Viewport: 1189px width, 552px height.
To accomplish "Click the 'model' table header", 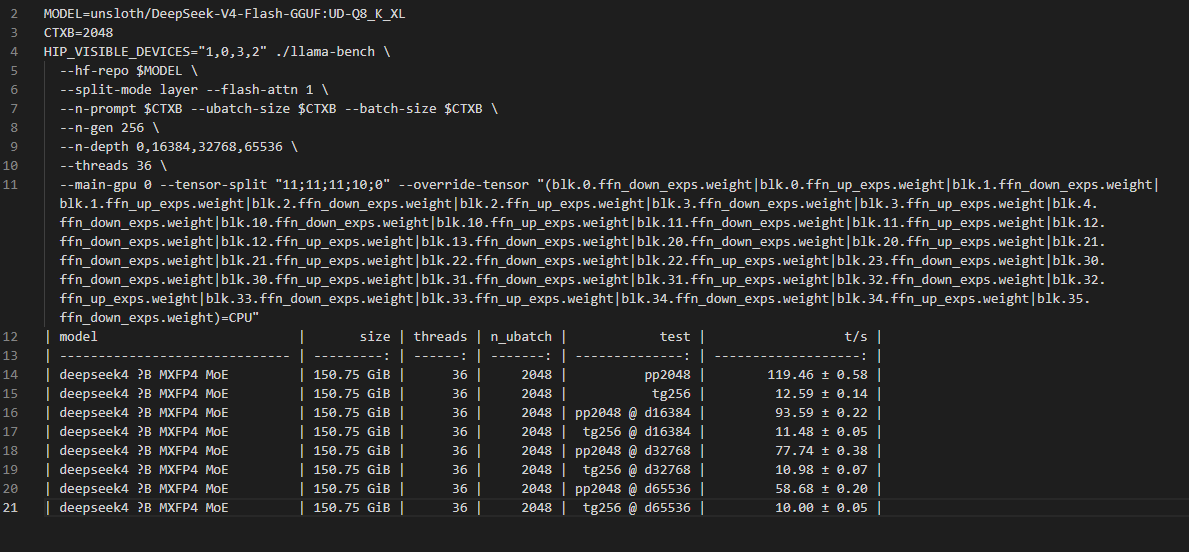I will pos(79,336).
